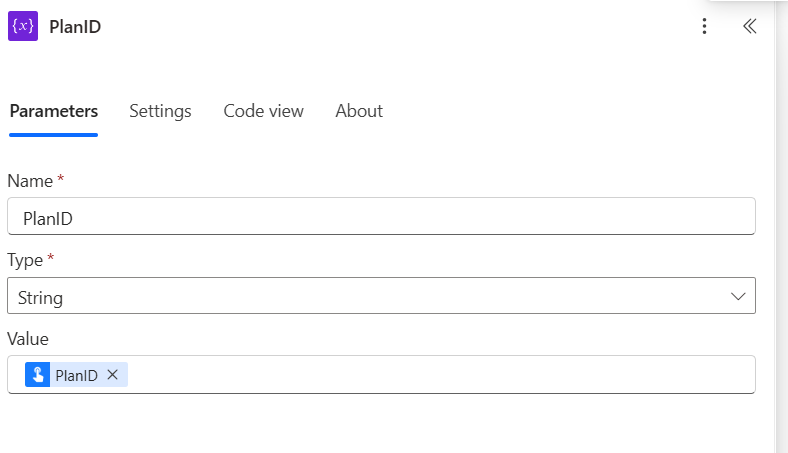Click the Name field label
Image resolution: width=788 pixels, height=453 pixels.
click(x=29, y=180)
